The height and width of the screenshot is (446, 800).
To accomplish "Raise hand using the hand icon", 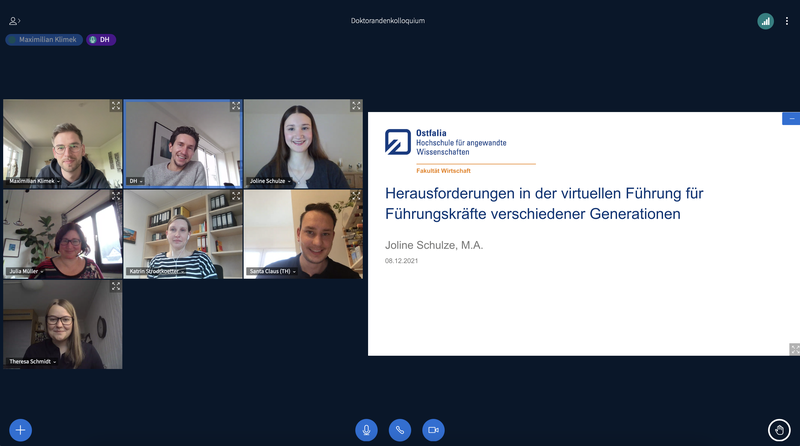I will coord(780,430).
